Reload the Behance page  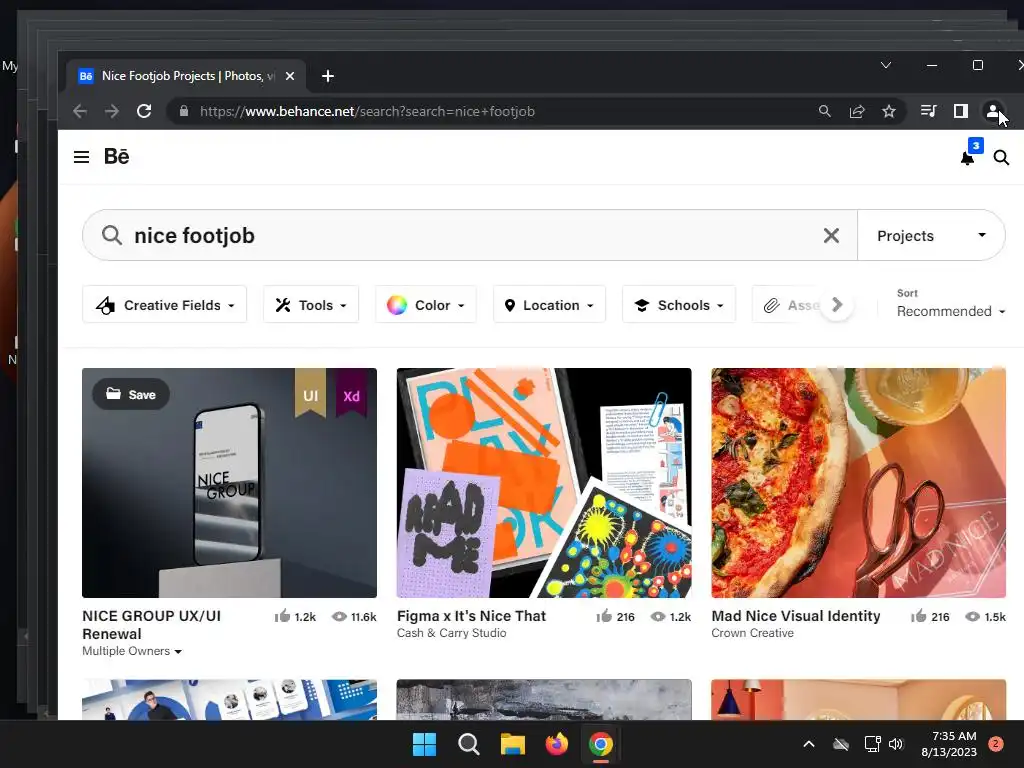[x=144, y=111]
